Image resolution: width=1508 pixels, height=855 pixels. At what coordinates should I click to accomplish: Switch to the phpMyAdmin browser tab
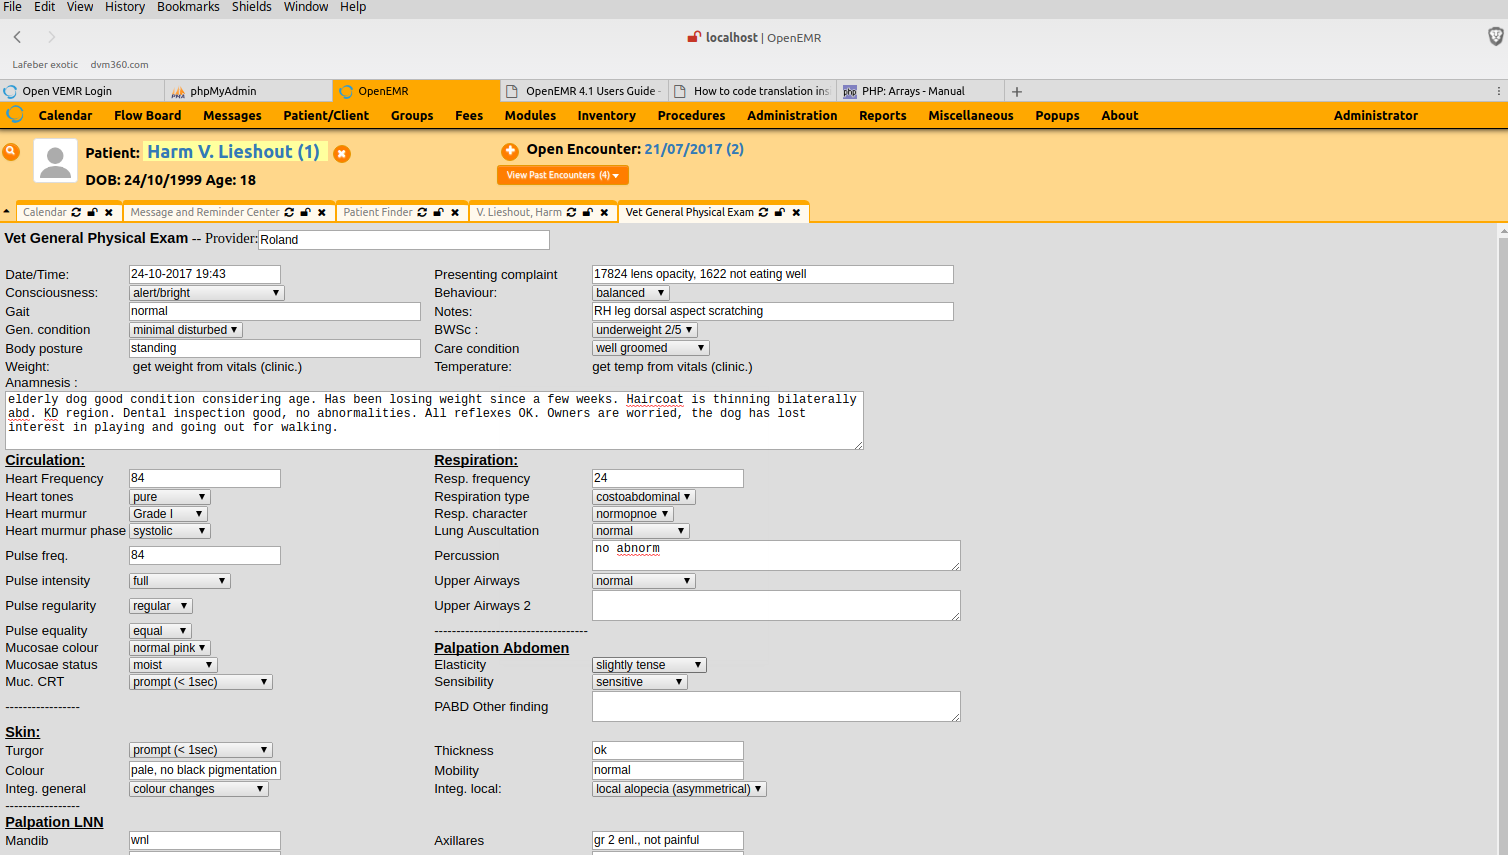coord(248,91)
